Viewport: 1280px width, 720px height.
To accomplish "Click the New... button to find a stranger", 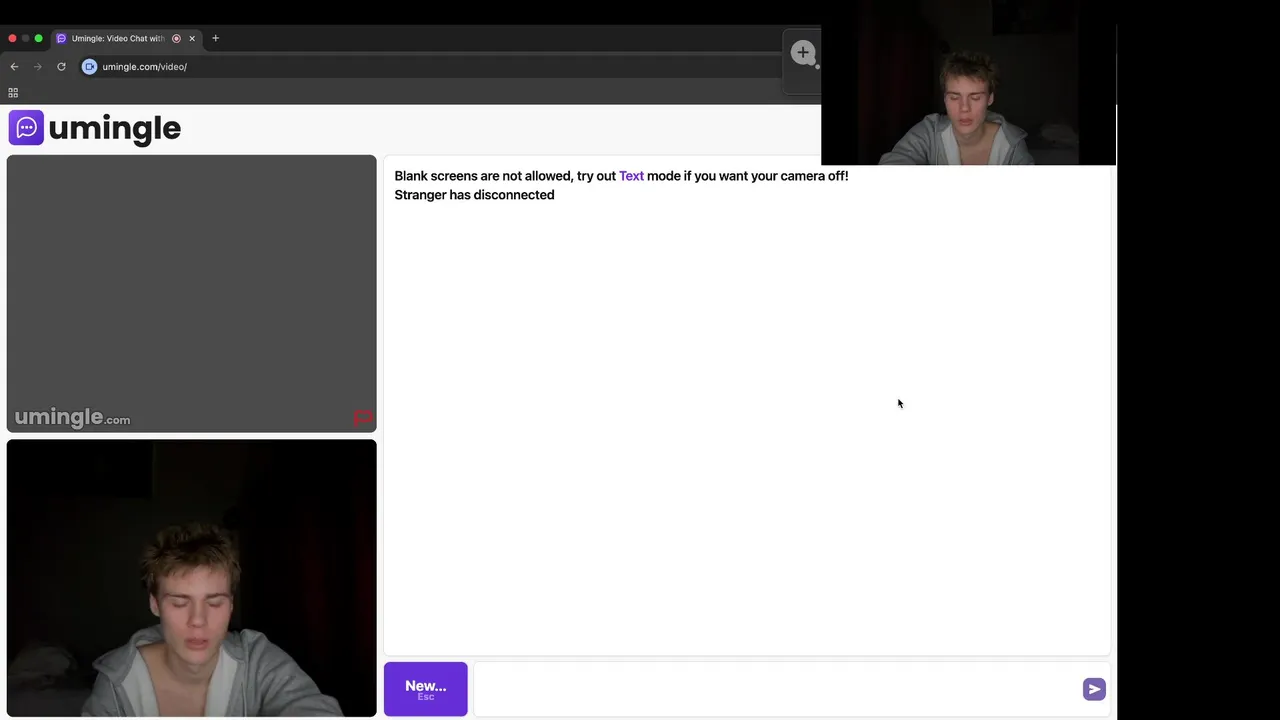I will click(425, 689).
